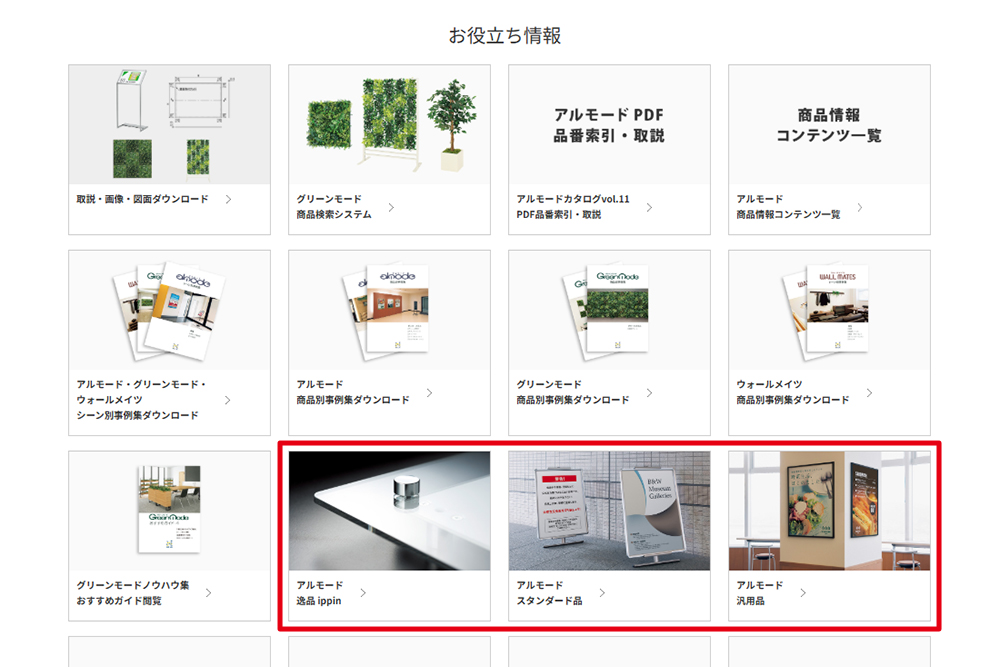Click the chevron next to アルモード 汎用品

[x=803, y=593]
